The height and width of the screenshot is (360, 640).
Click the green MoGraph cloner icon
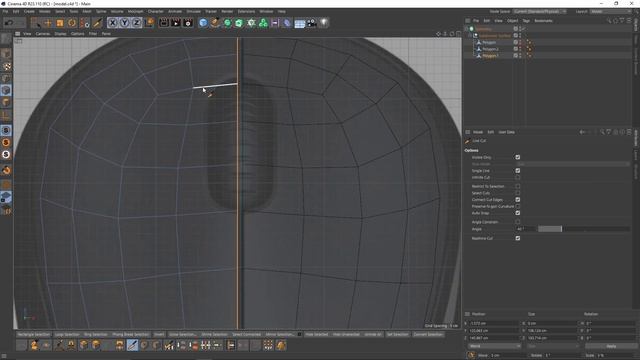(x=263, y=23)
